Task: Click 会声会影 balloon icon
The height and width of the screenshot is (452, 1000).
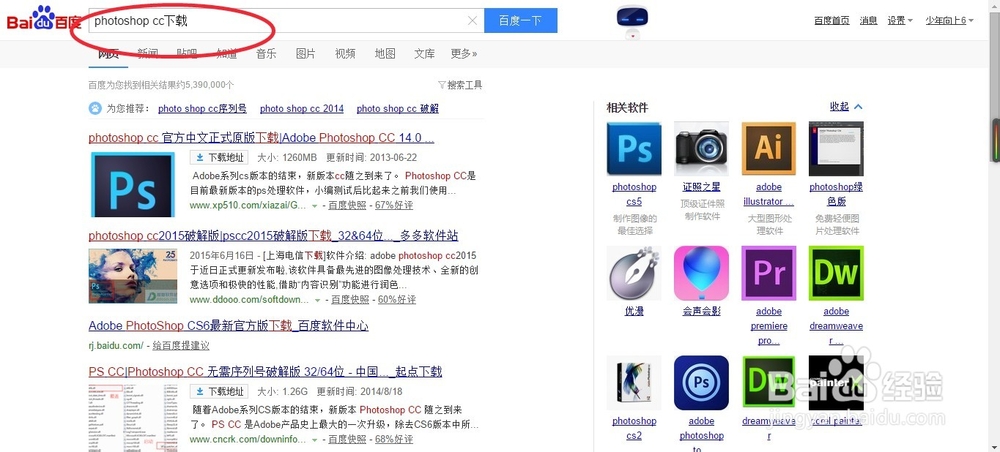Action: [702, 273]
